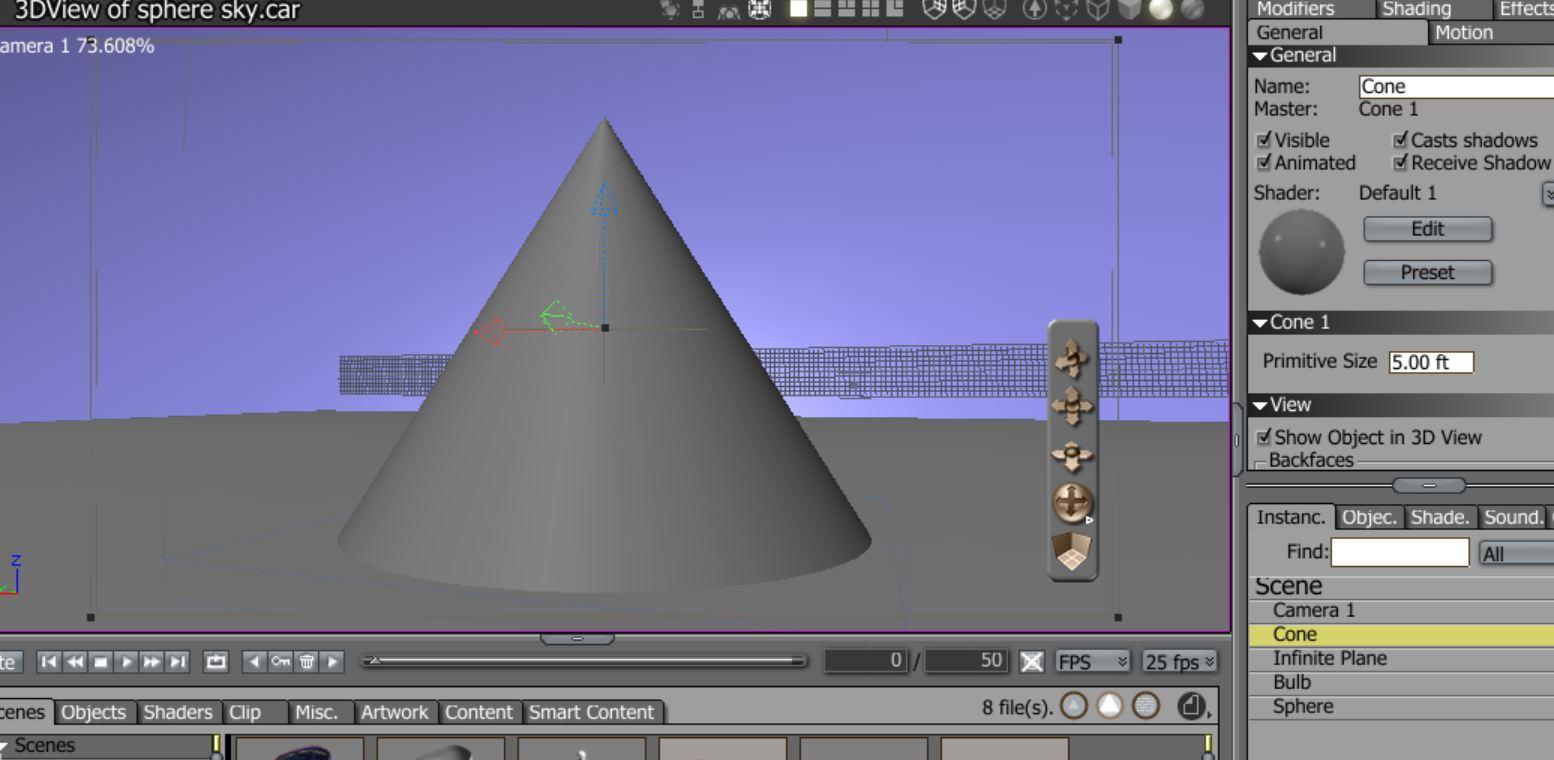This screenshot has height=760, width=1554.
Task: Open the All filter dropdown
Action: tap(1515, 553)
